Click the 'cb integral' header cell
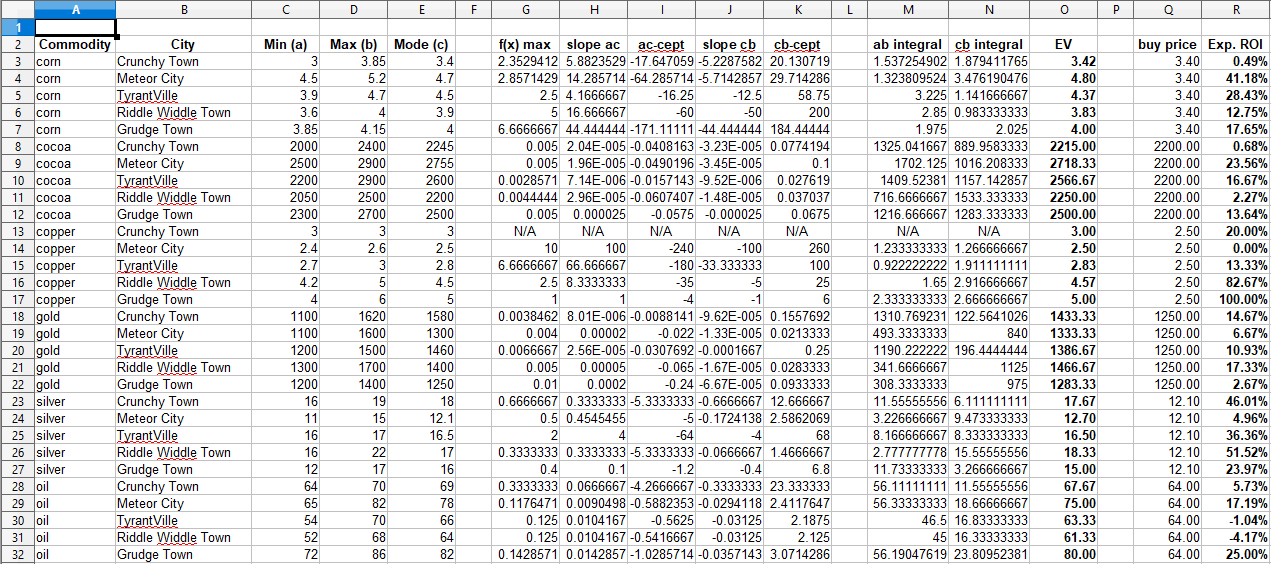This screenshot has height=564, width=1271. coord(989,44)
